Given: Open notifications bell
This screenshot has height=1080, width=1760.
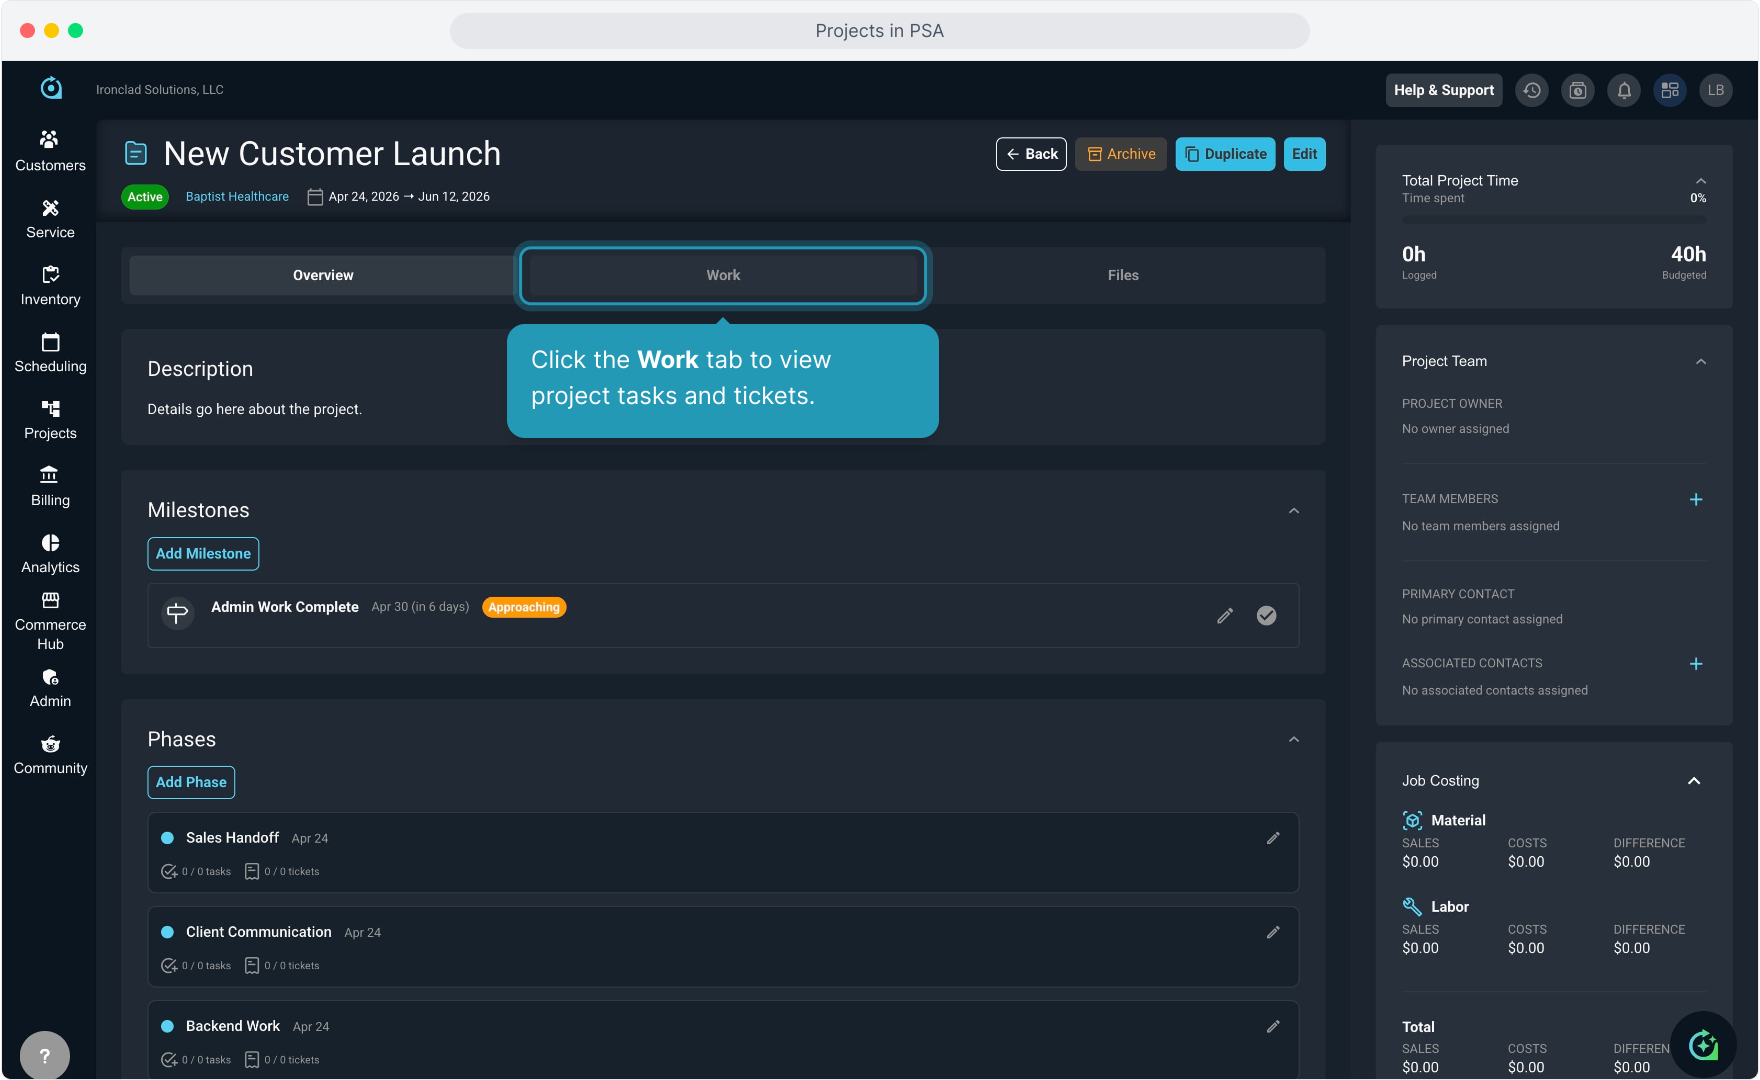Looking at the screenshot, I should point(1624,90).
